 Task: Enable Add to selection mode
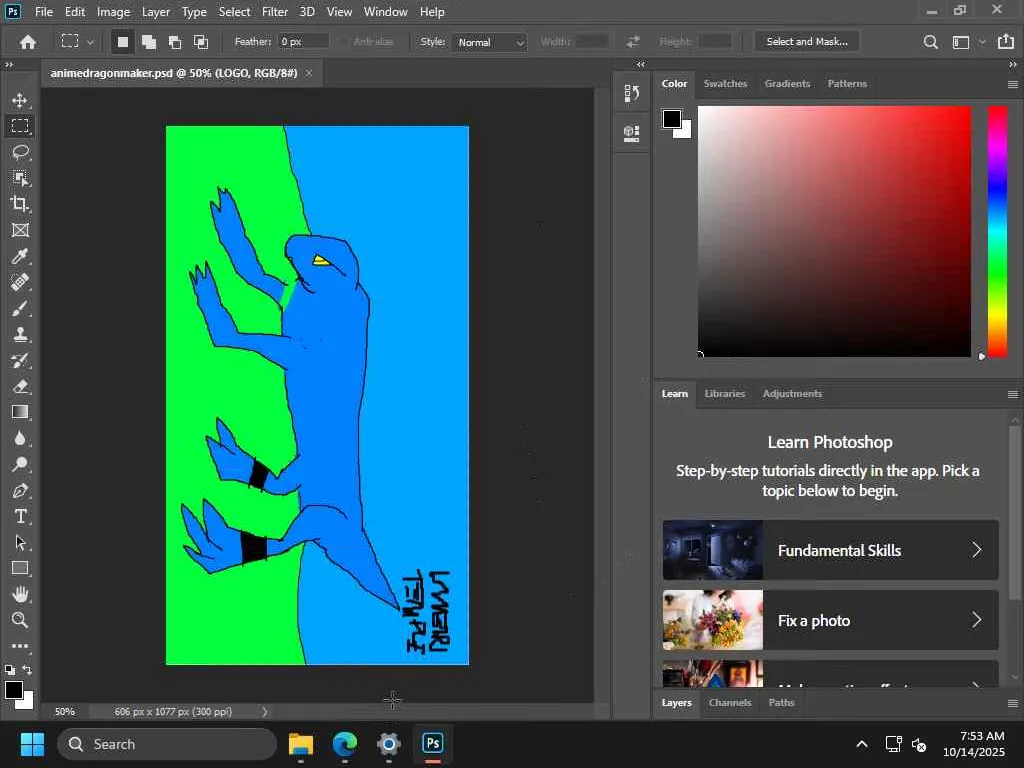148,42
